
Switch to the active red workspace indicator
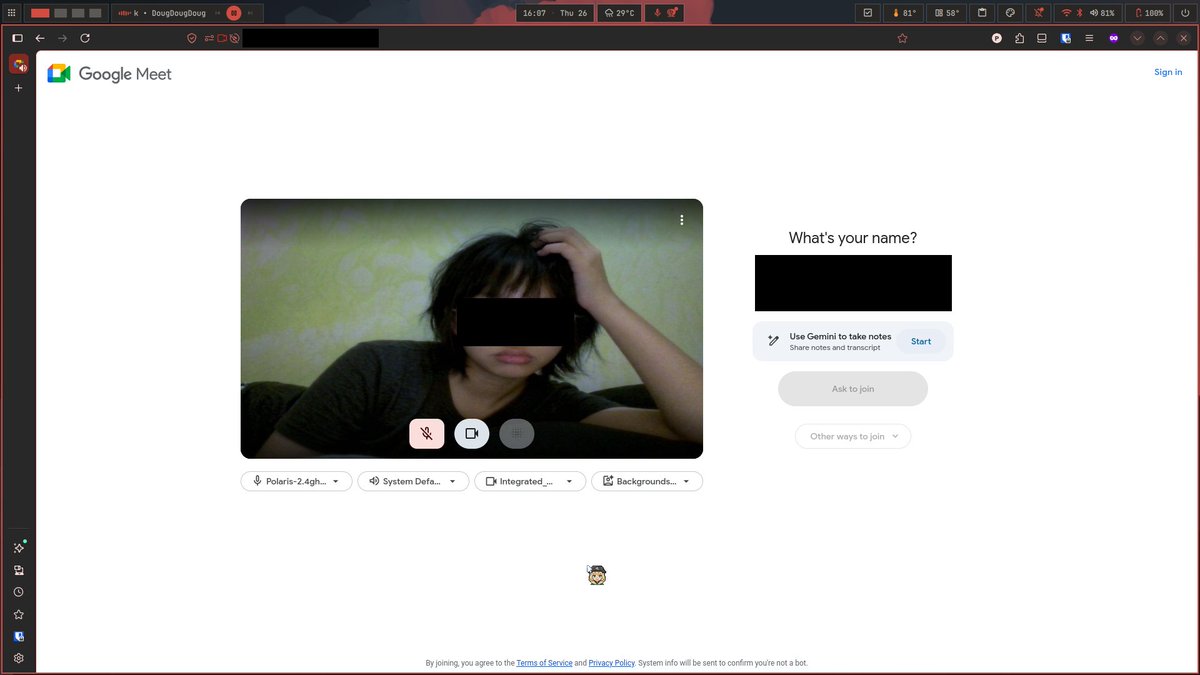[x=40, y=13]
